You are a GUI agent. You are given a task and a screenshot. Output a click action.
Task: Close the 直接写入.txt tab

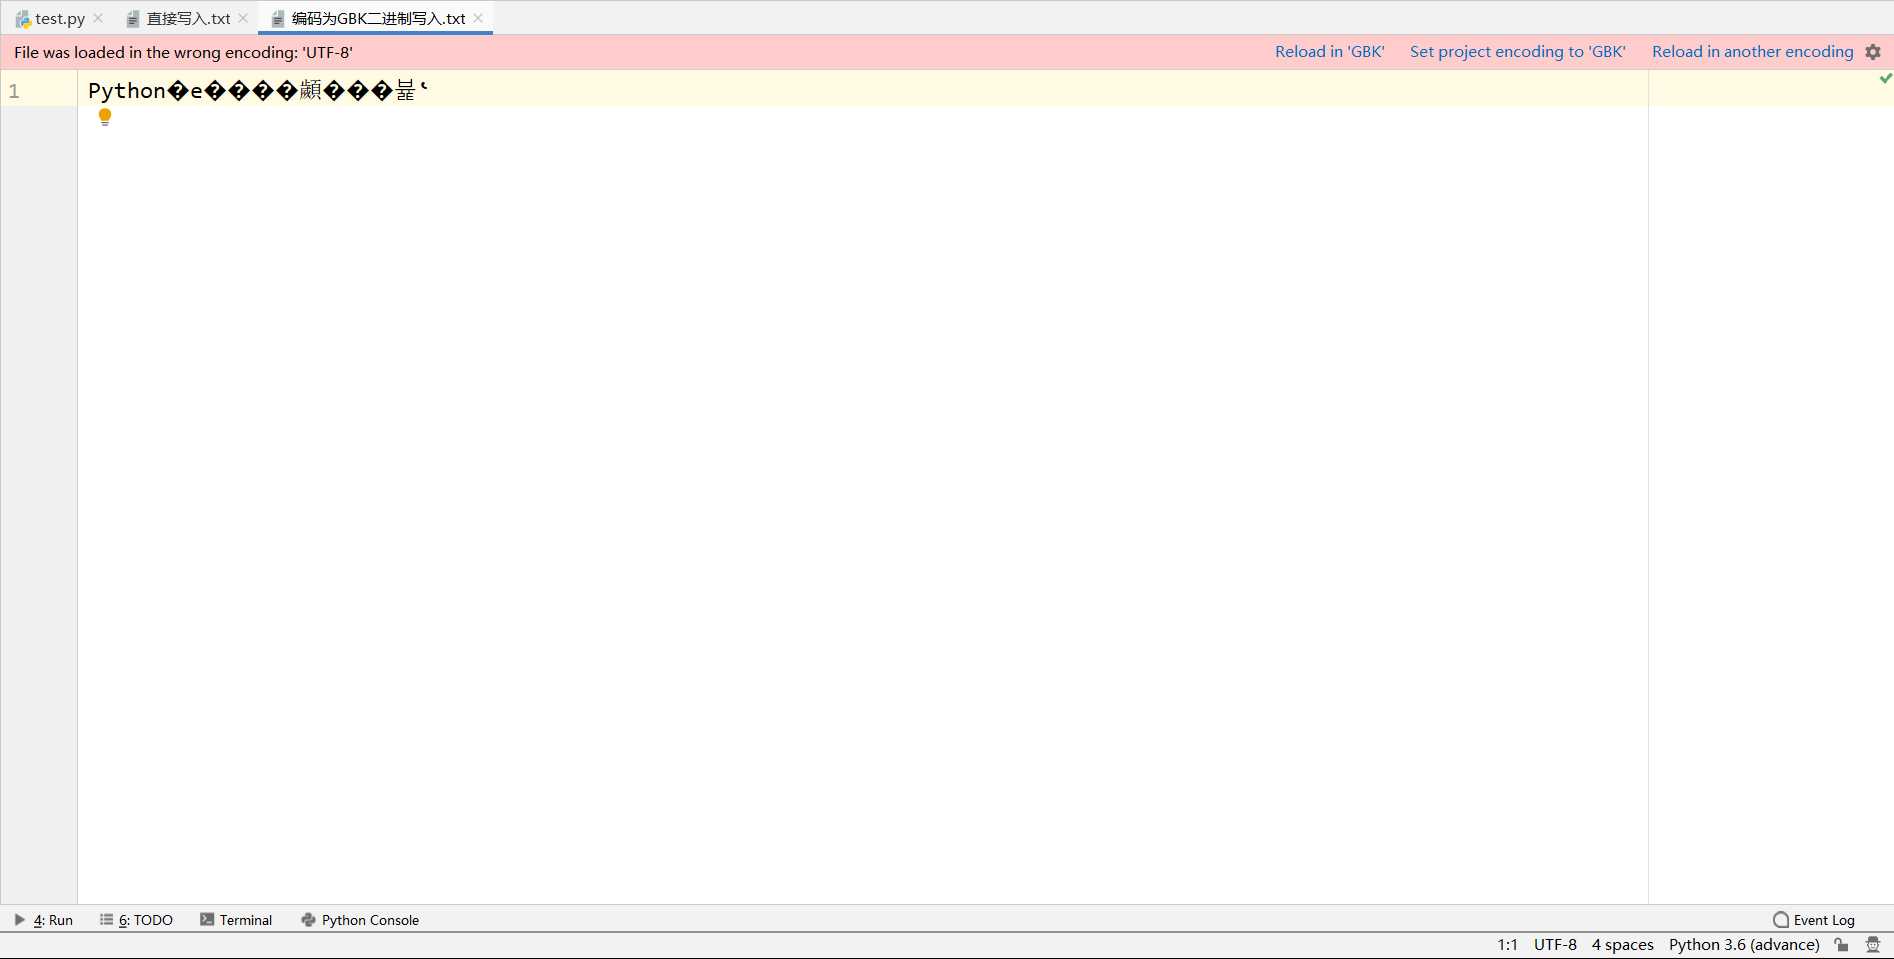click(x=243, y=18)
